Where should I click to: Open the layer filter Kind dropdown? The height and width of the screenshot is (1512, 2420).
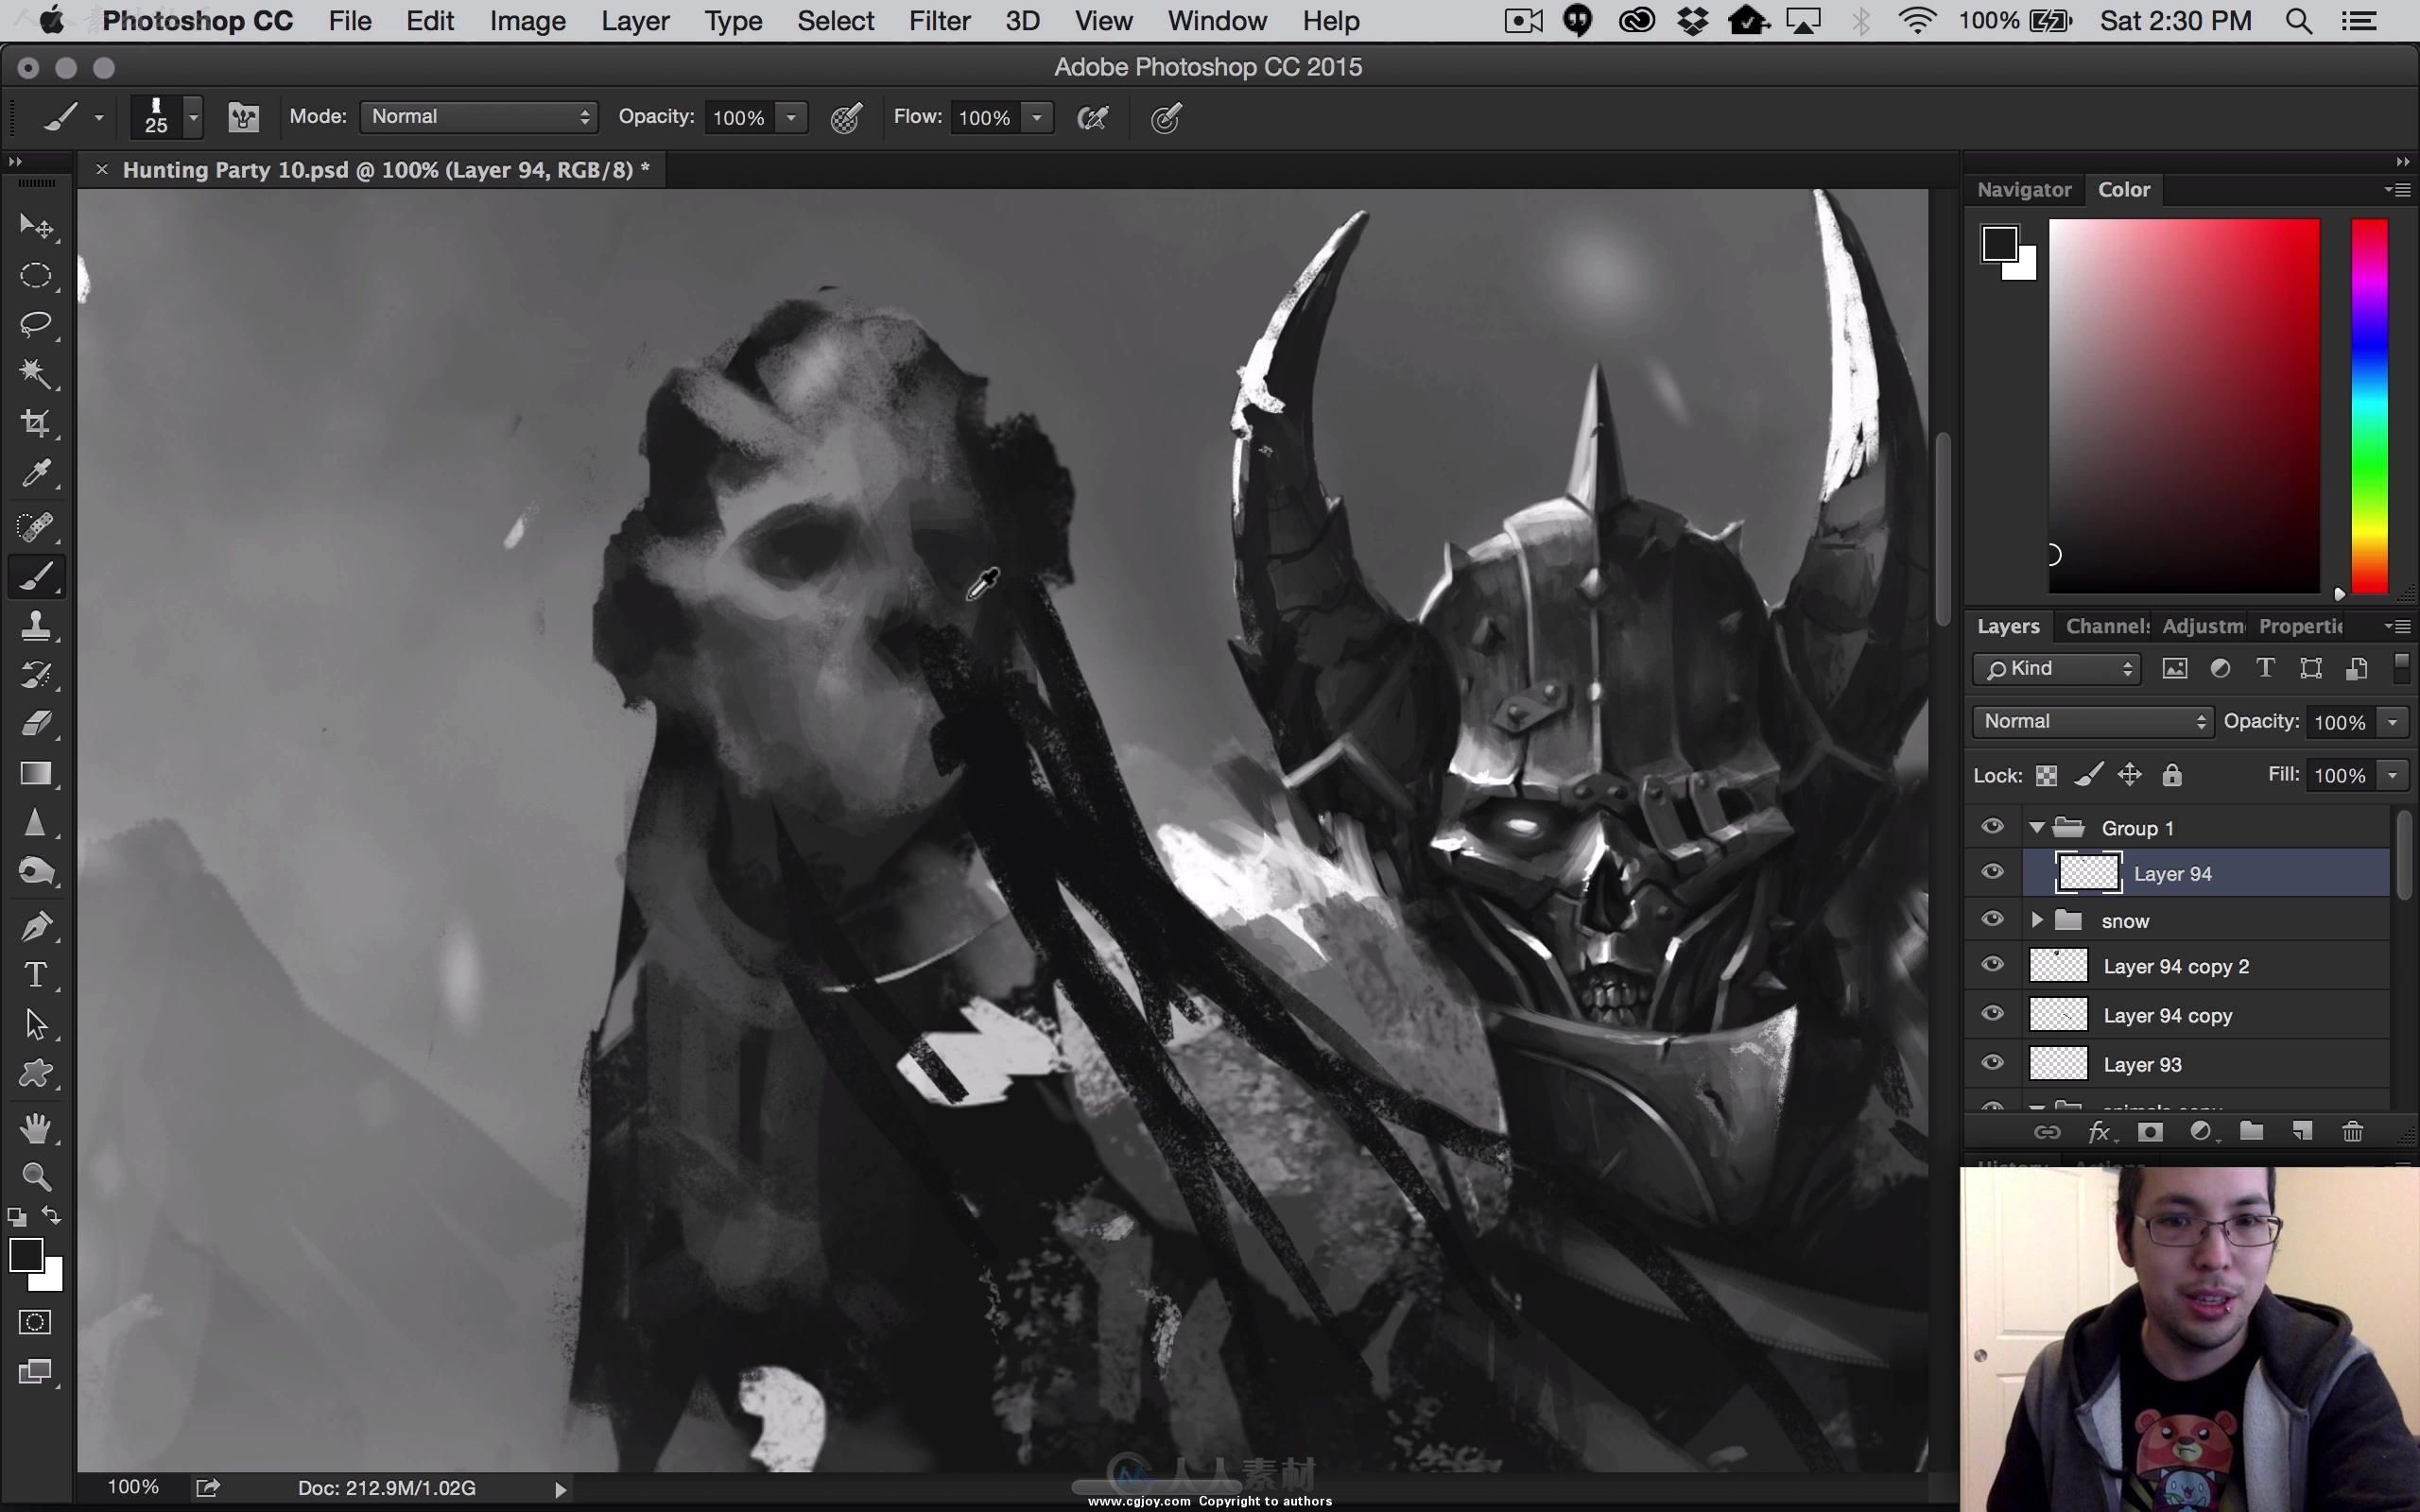point(2056,668)
